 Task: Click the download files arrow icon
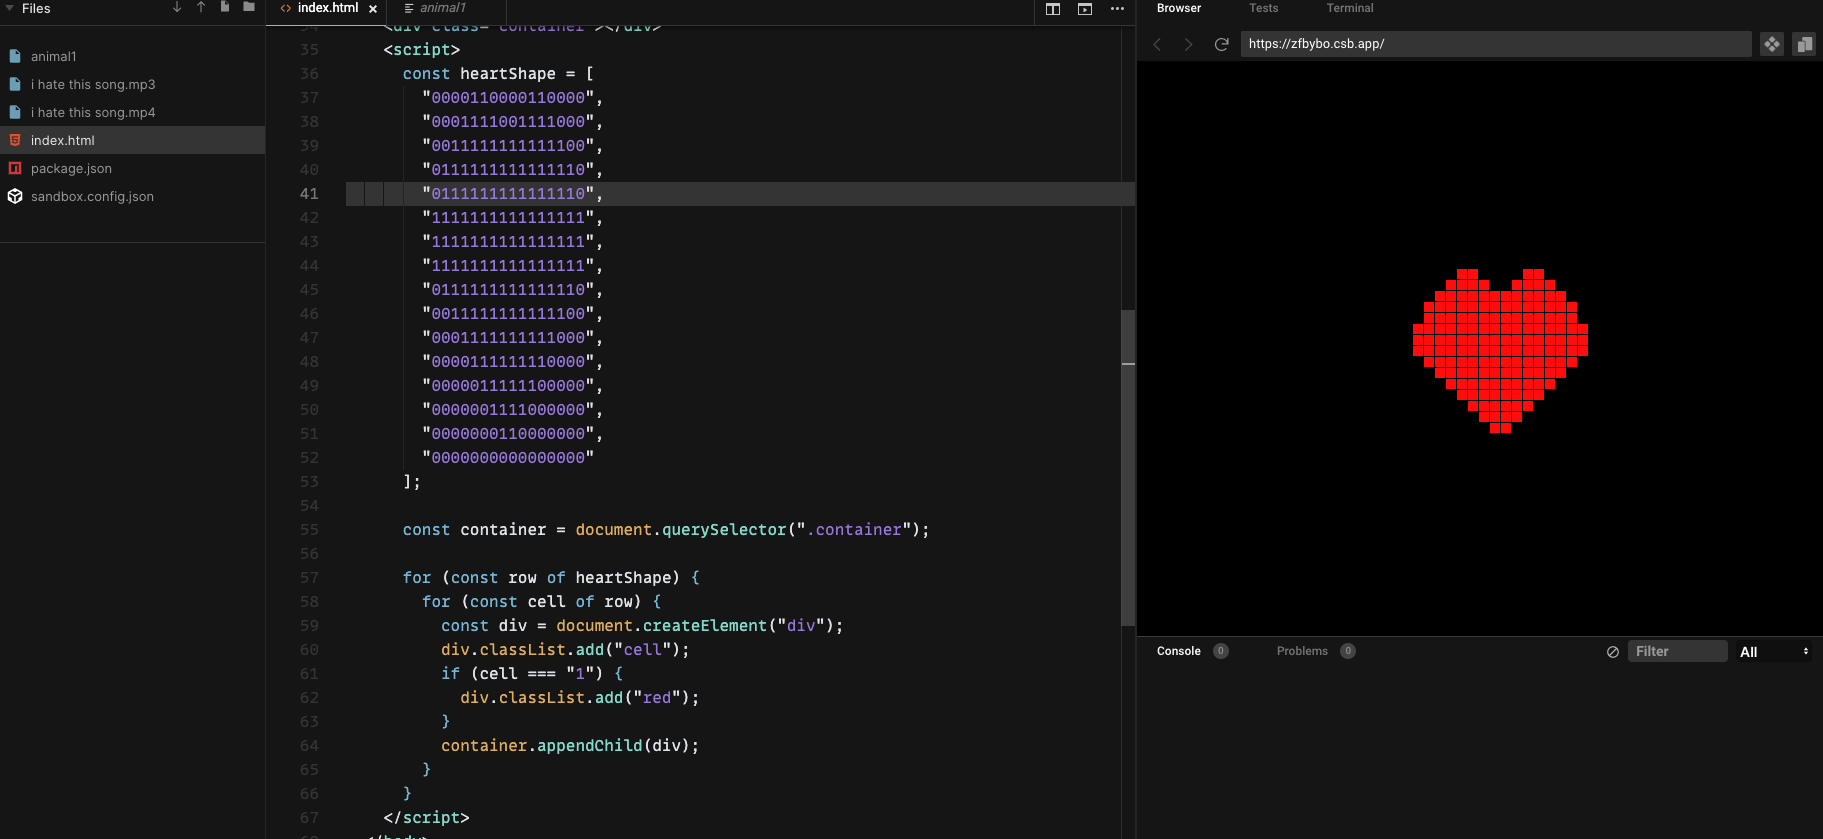(177, 8)
